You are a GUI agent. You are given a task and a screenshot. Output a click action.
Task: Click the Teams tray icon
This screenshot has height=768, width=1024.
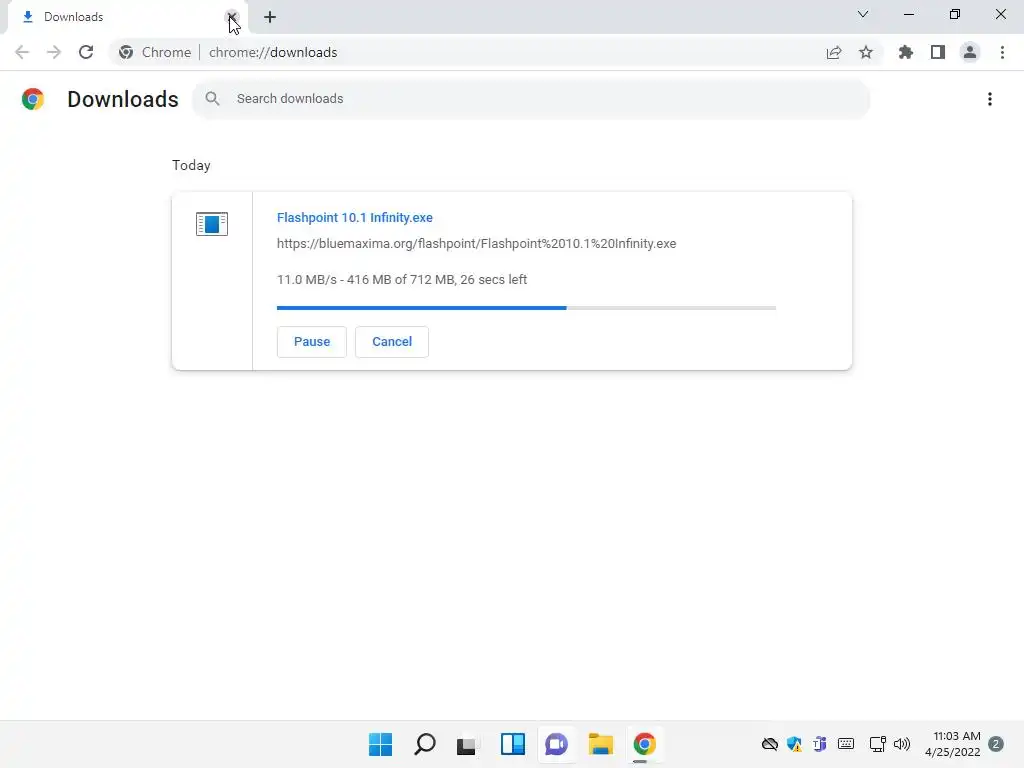click(820, 744)
